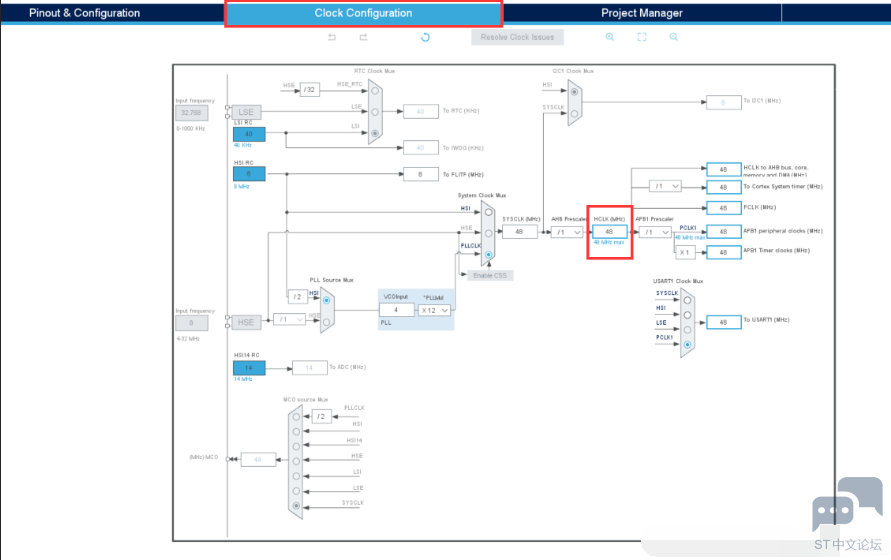Screen dimensions: 891x560
Task: Select HSI in the System Clock Mux
Action: pyautogui.click(x=489, y=212)
